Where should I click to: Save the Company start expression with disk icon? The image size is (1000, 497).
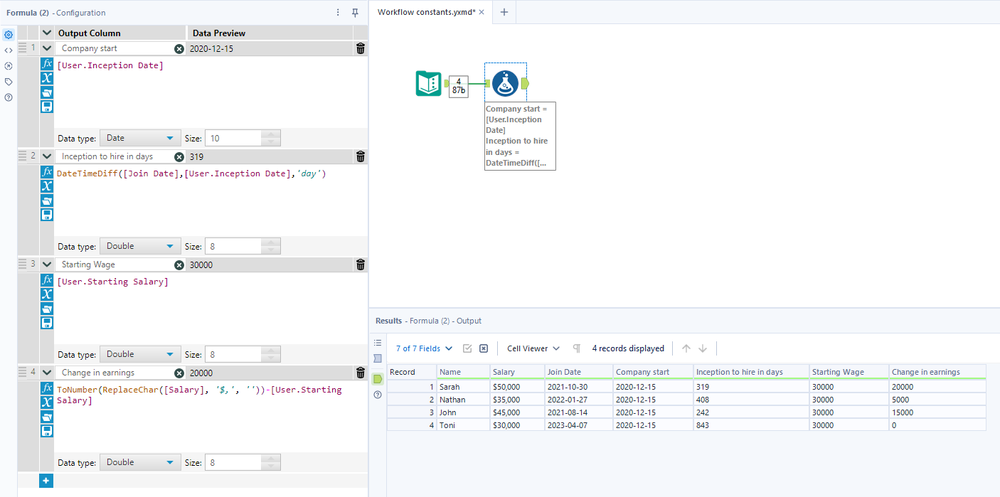tap(47, 107)
